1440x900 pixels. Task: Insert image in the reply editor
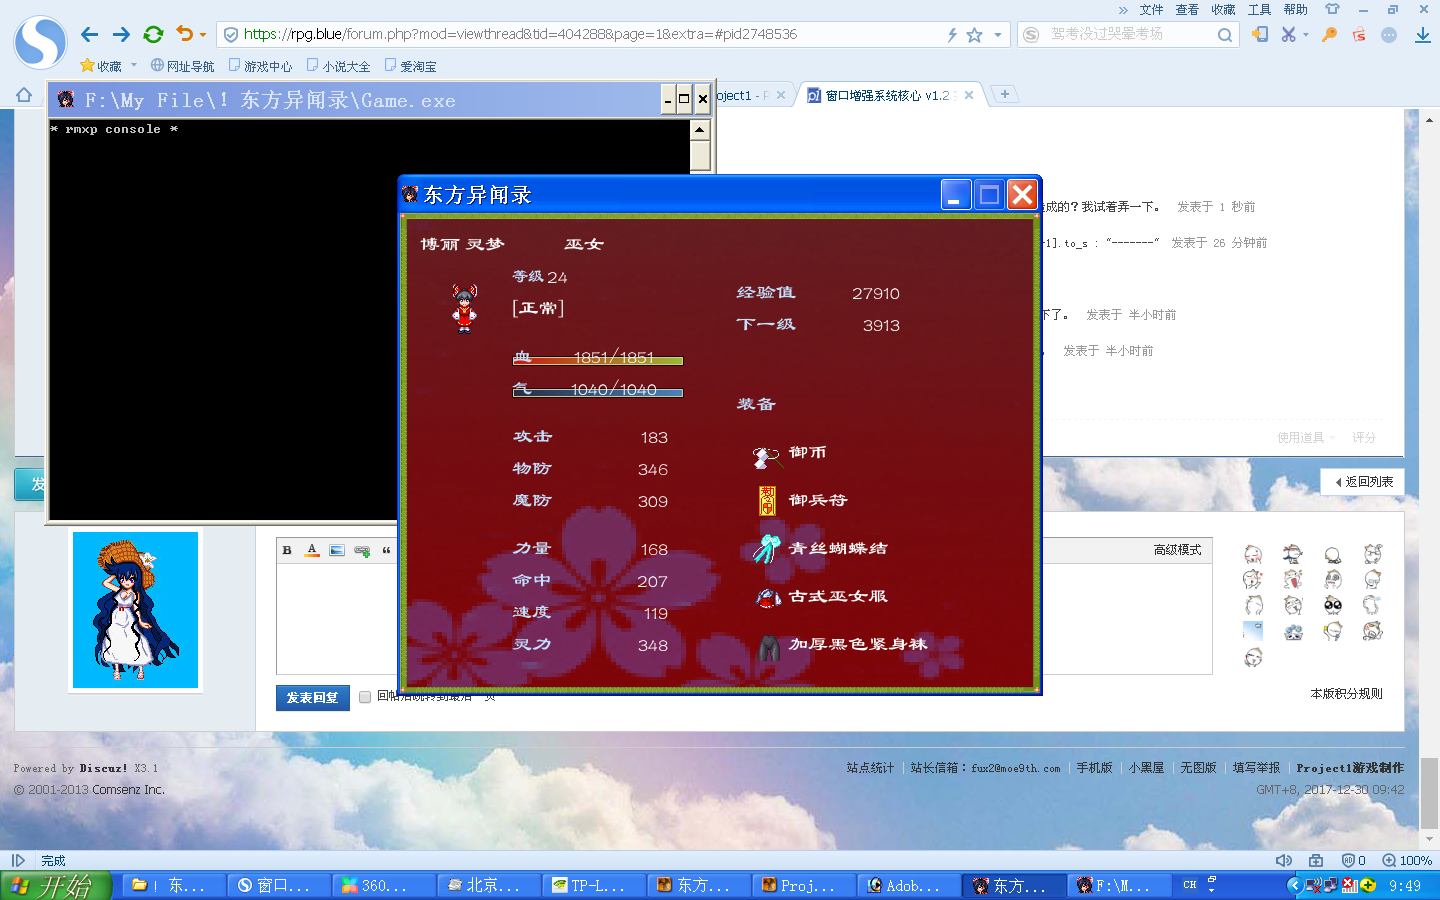[337, 550]
